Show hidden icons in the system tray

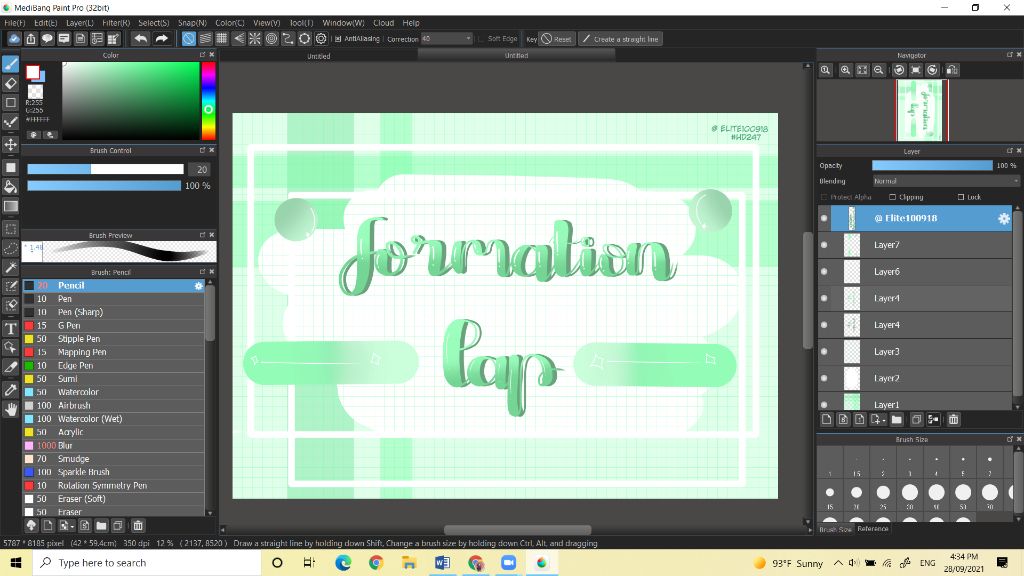(838, 563)
